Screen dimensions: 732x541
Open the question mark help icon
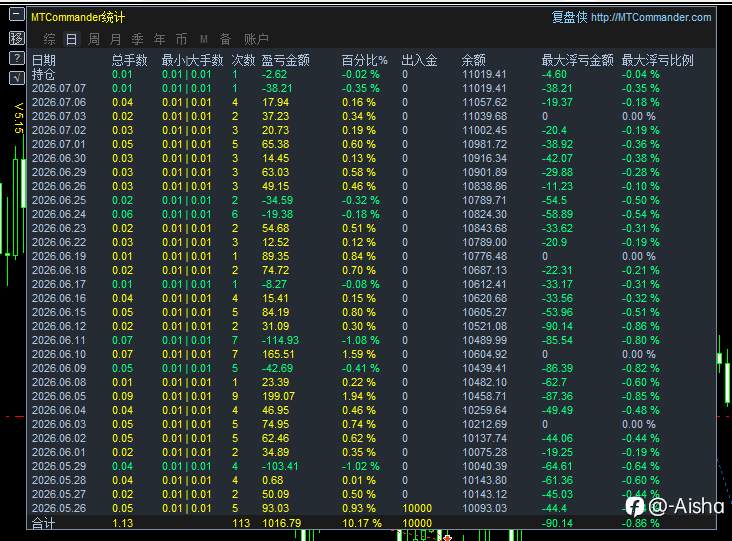click(17, 58)
